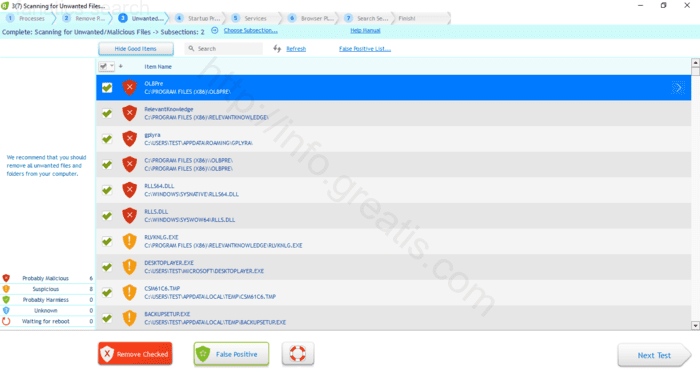700x373 pixels.
Task: Open the select-all checkbox dropdown arrow
Action: pyautogui.click(x=112, y=66)
